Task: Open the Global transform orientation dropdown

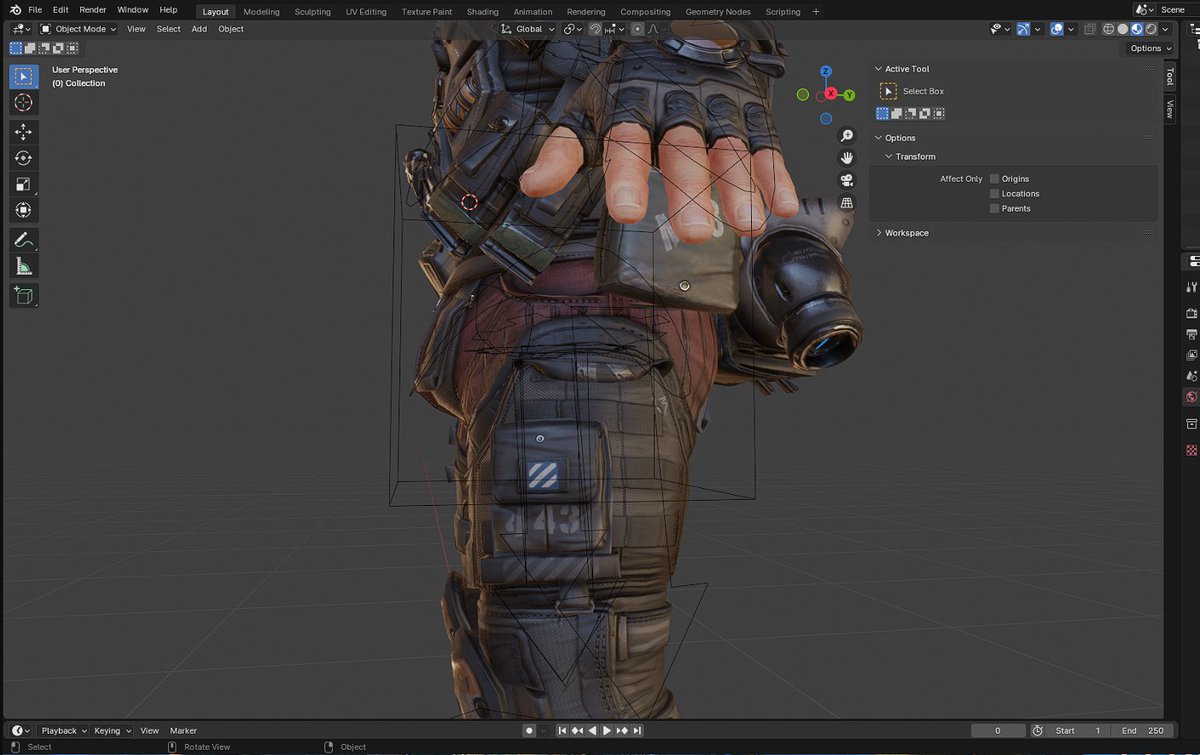Action: click(529, 29)
